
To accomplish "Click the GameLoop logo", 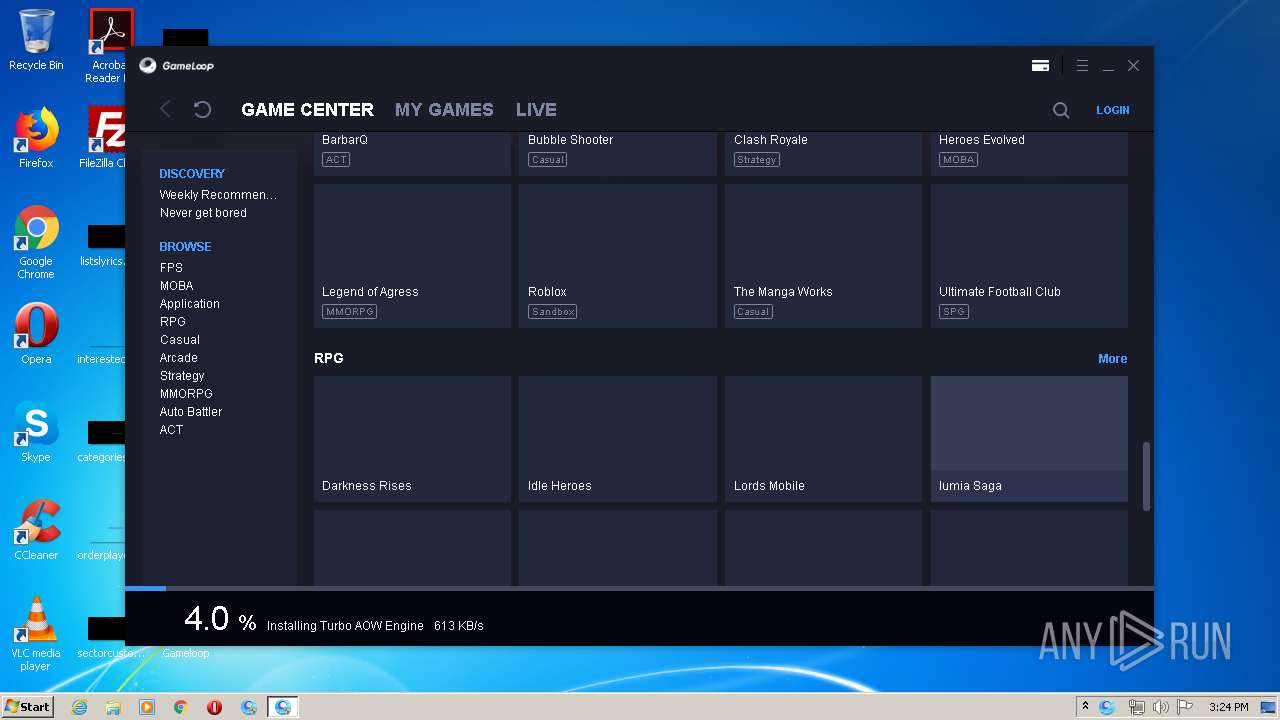I will pyautogui.click(x=177, y=66).
